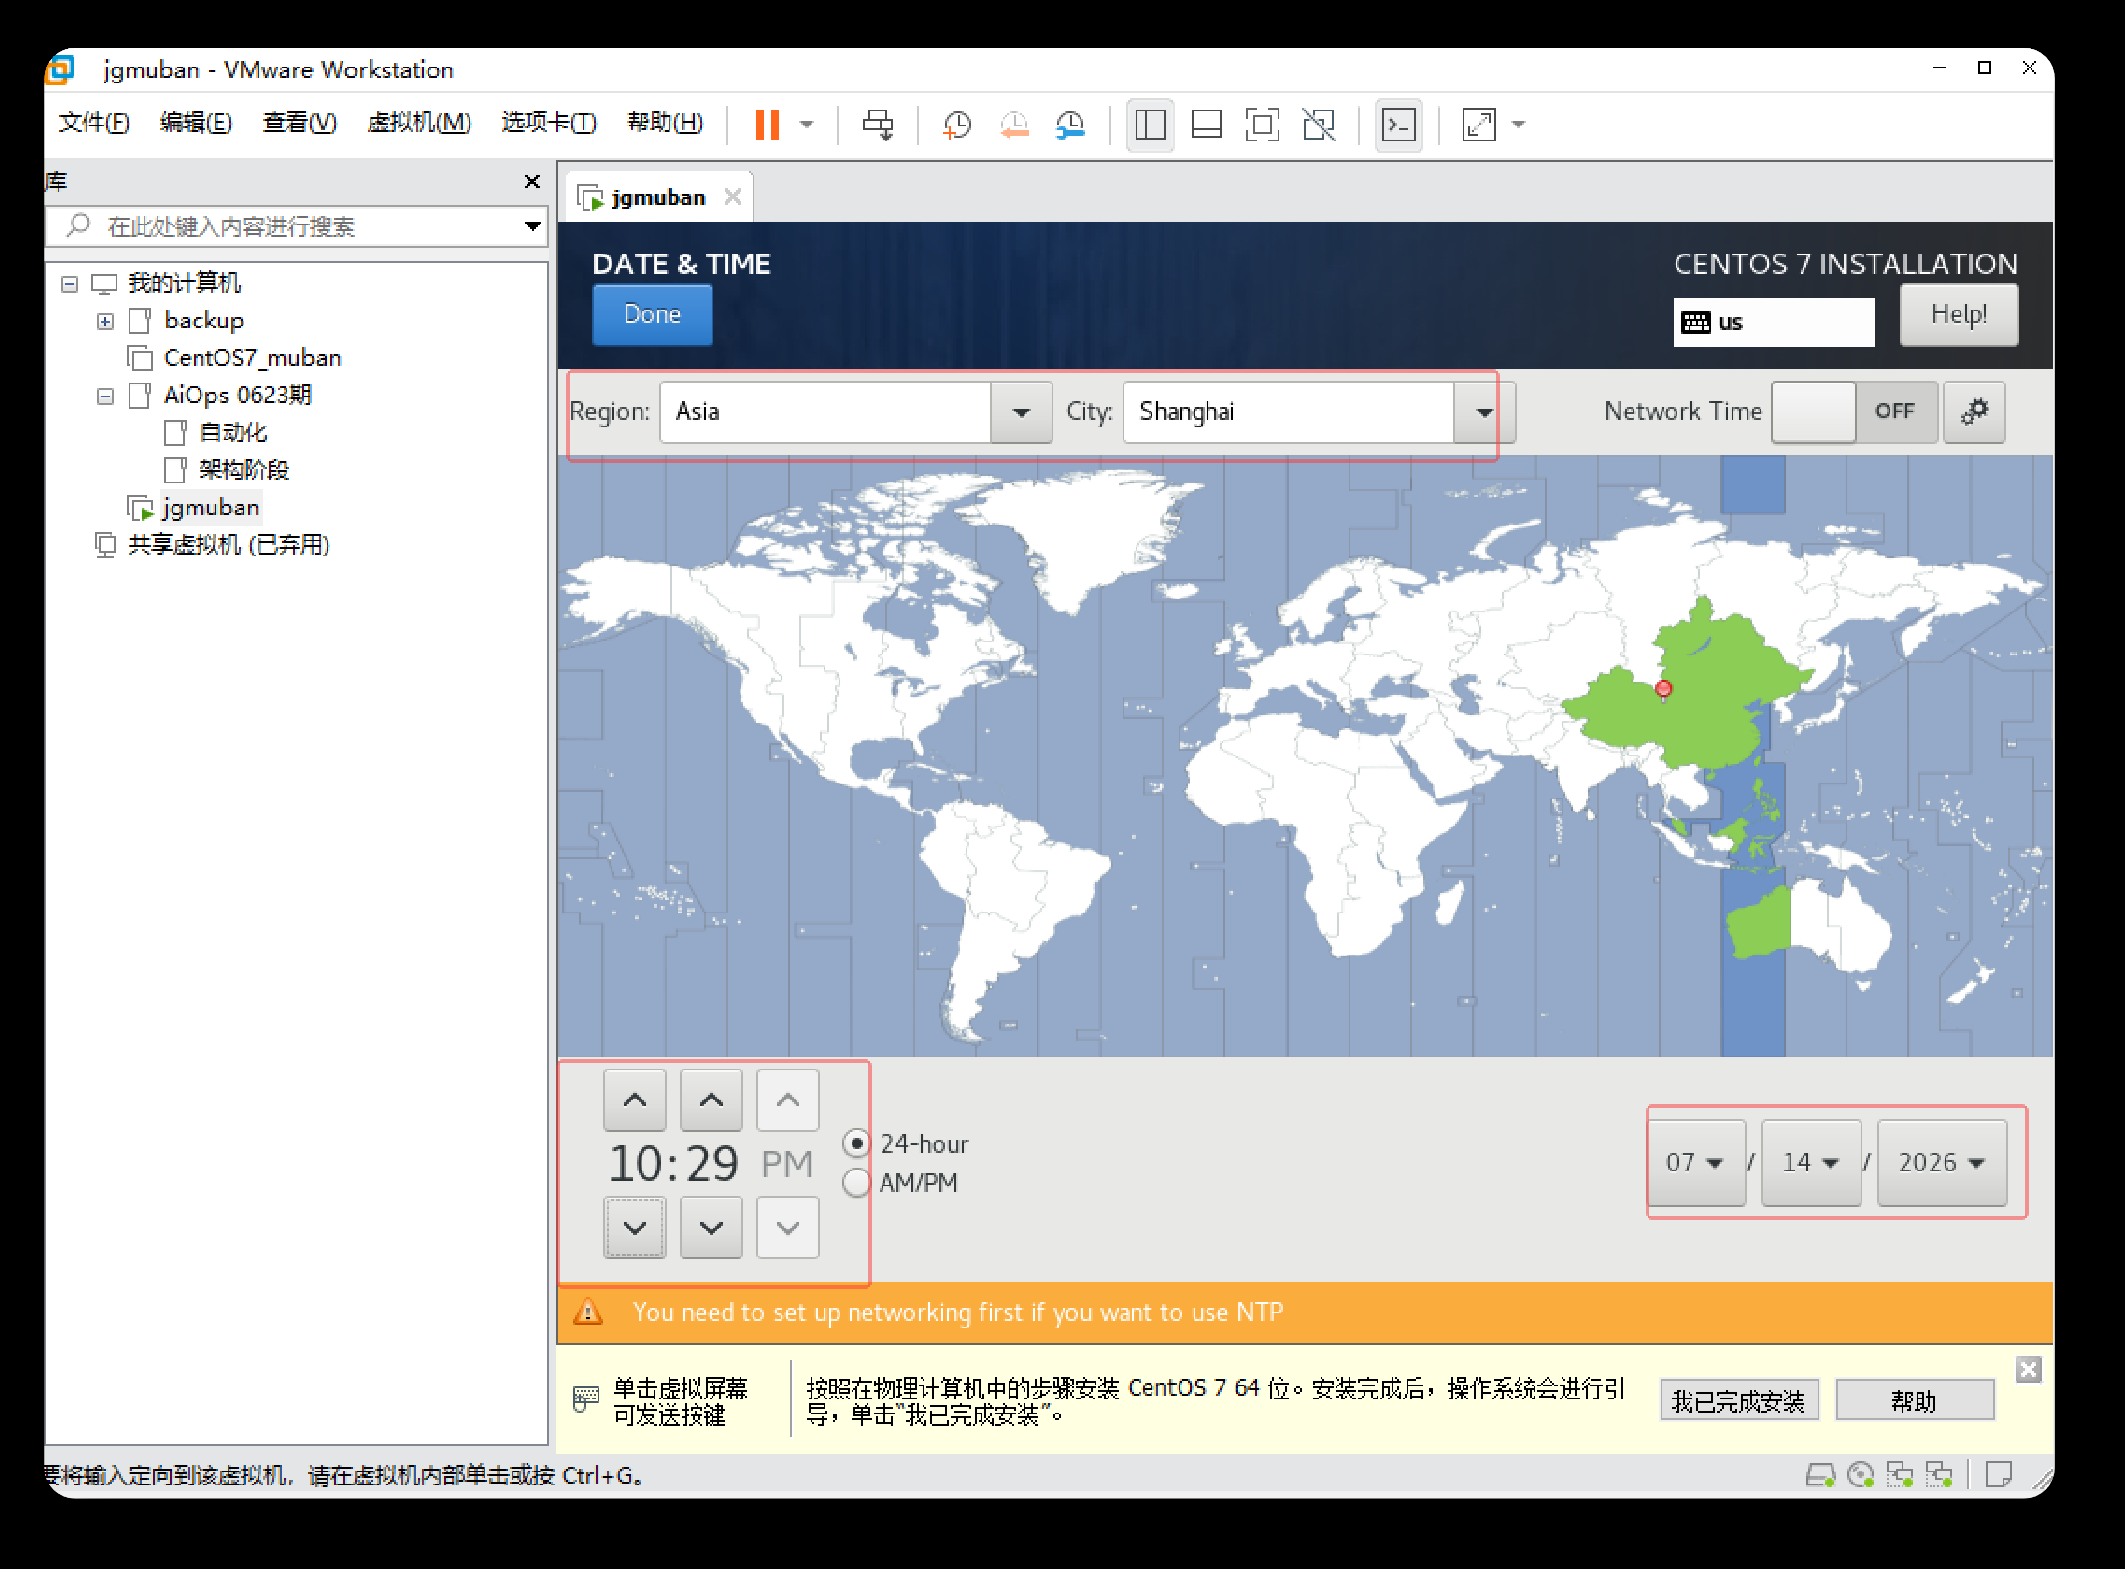Image resolution: width=2125 pixels, height=1569 pixels.
Task: Click the AM/PM down arrow
Action: pyautogui.click(x=788, y=1227)
